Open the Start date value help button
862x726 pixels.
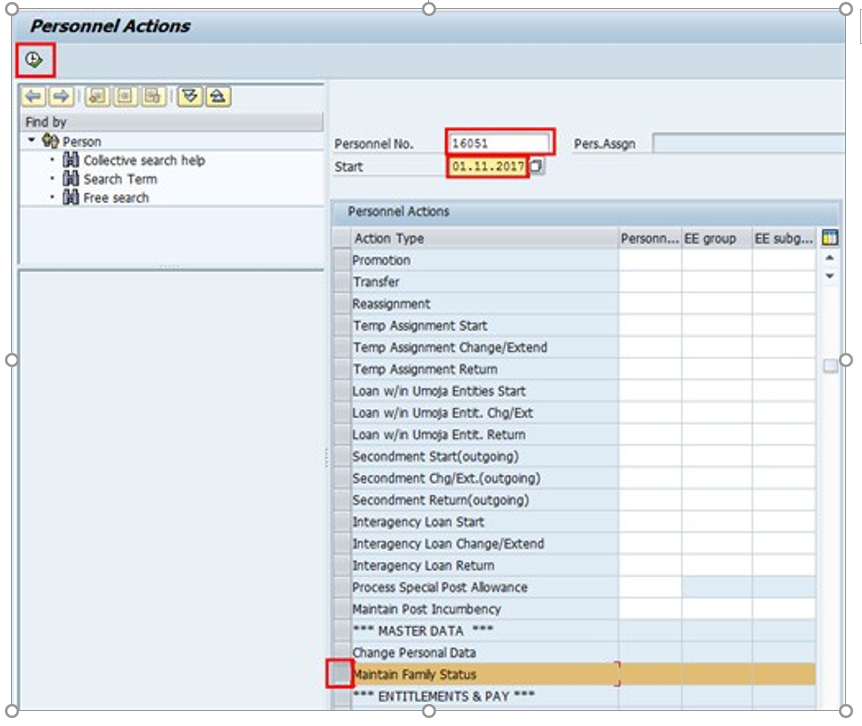(x=537, y=166)
